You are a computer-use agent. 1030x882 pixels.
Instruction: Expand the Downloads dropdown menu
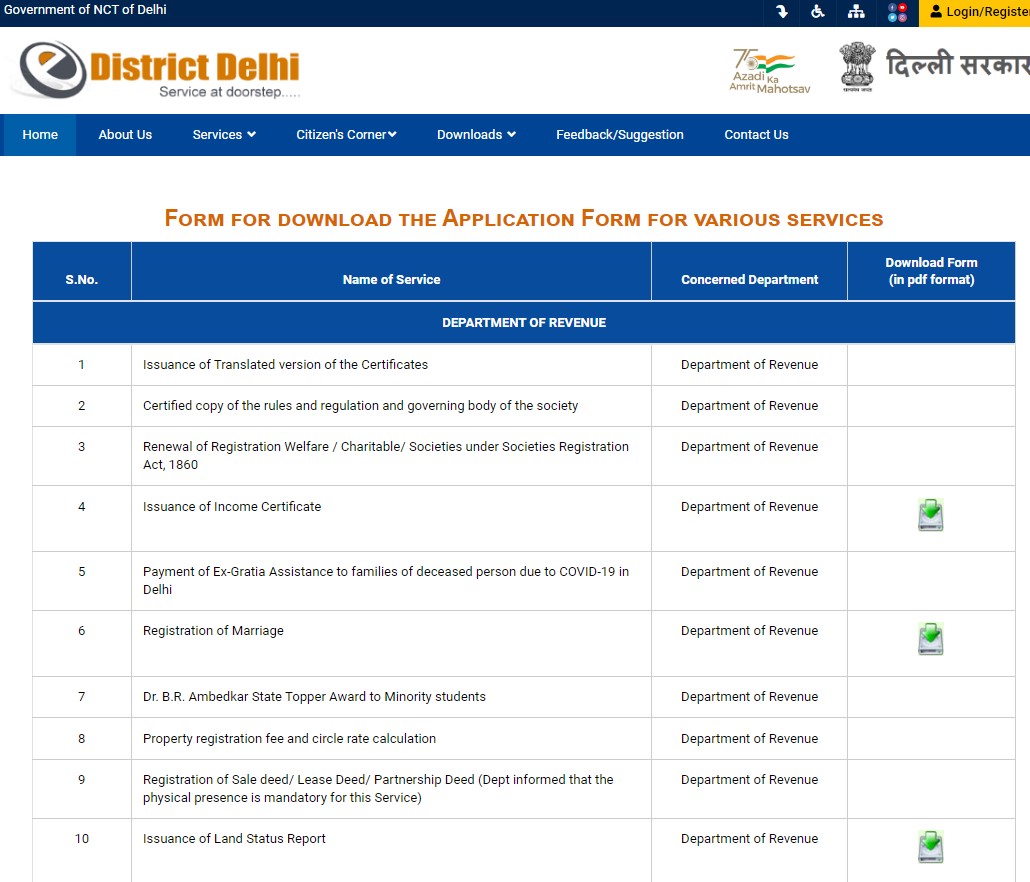[476, 134]
